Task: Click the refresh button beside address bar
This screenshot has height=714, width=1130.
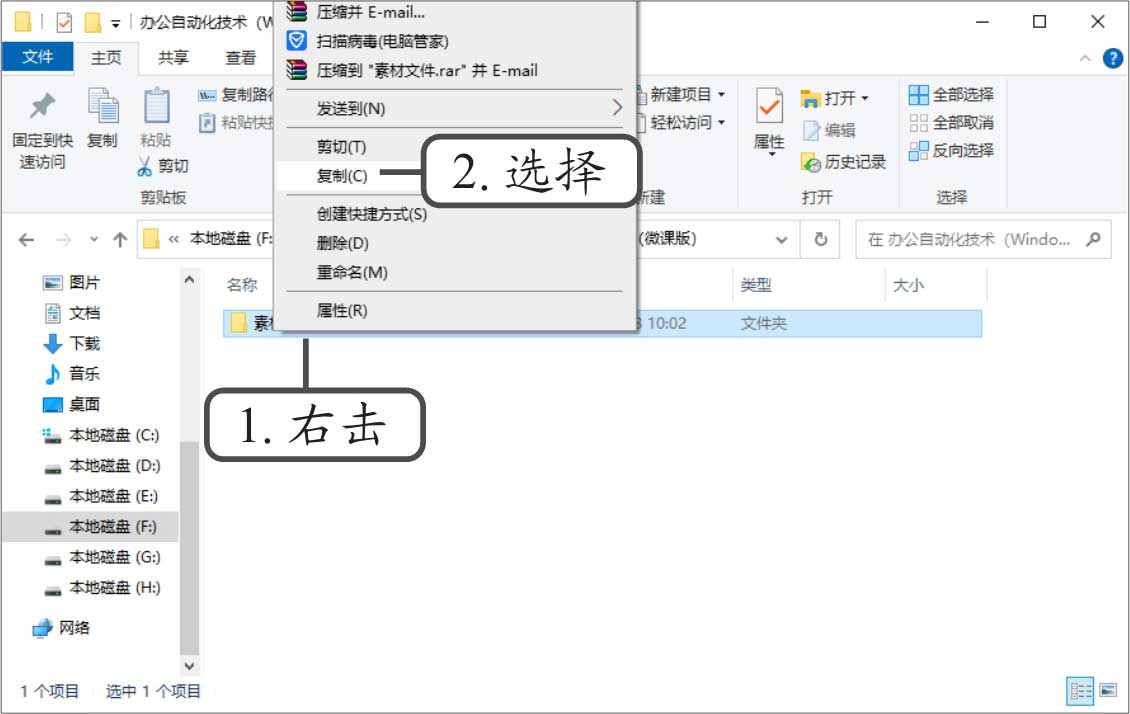Action: tap(821, 239)
